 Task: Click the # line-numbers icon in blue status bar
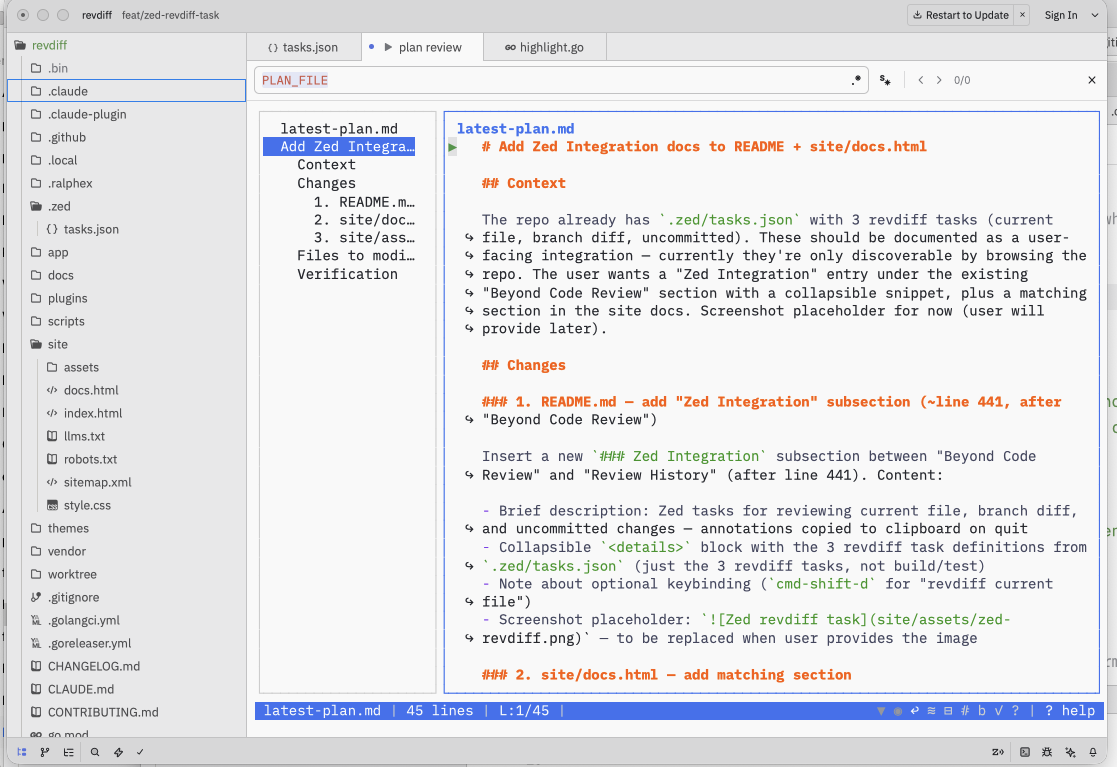coord(963,711)
